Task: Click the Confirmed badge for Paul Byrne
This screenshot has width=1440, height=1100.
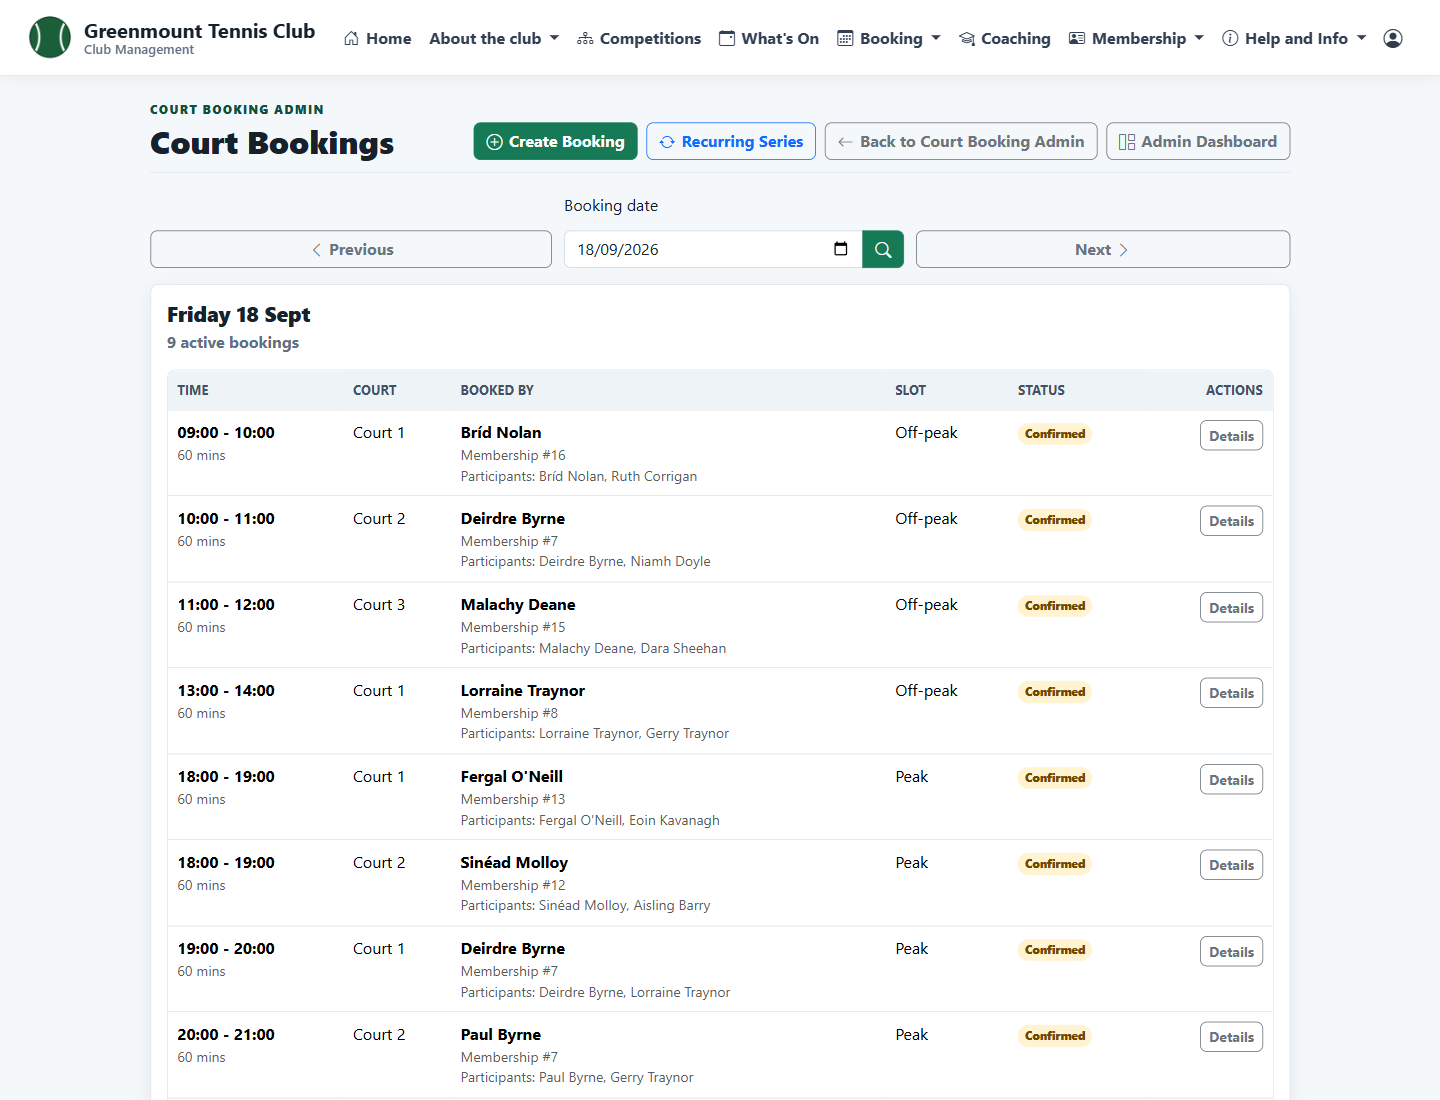Action: [1055, 1036]
